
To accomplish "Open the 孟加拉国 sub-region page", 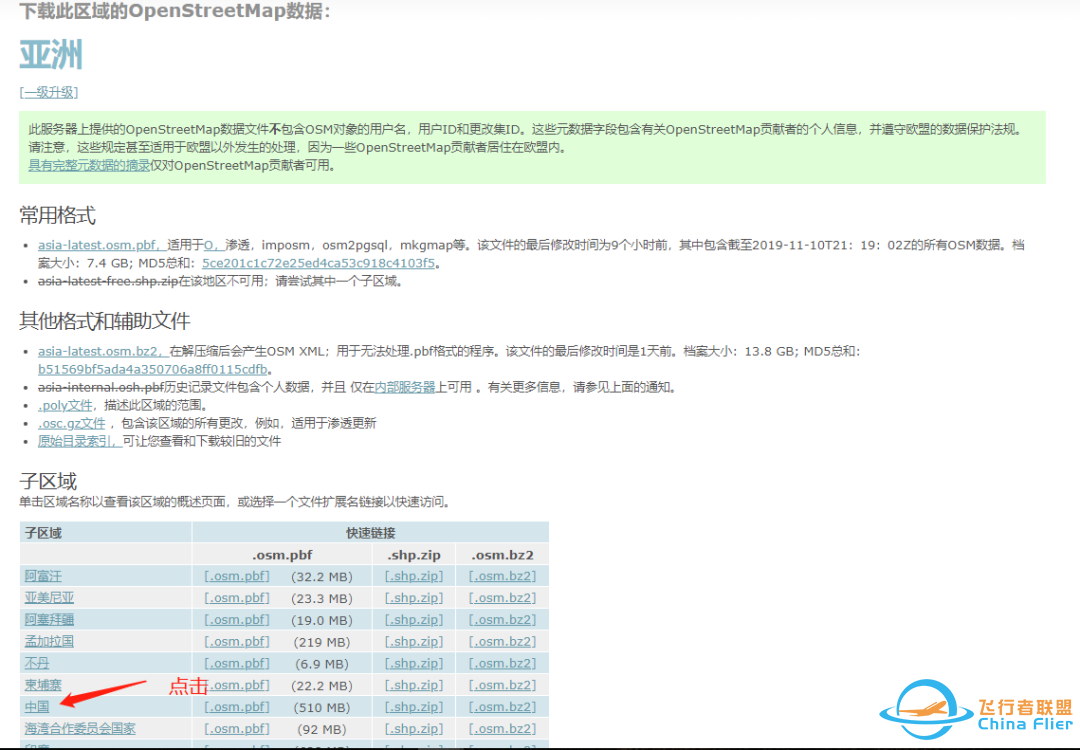I will (x=50, y=641).
